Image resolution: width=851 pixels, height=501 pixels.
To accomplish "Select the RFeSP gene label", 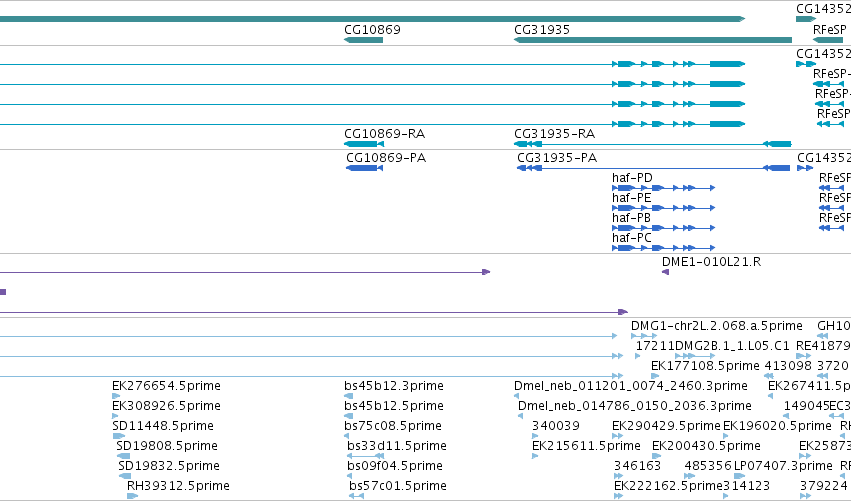I will point(829,30).
